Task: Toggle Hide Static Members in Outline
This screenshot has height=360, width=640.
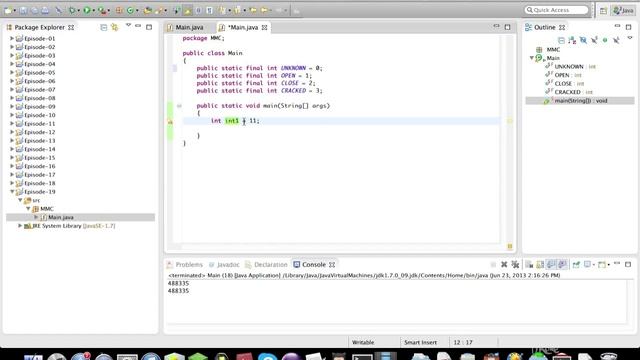Action: tap(594, 40)
